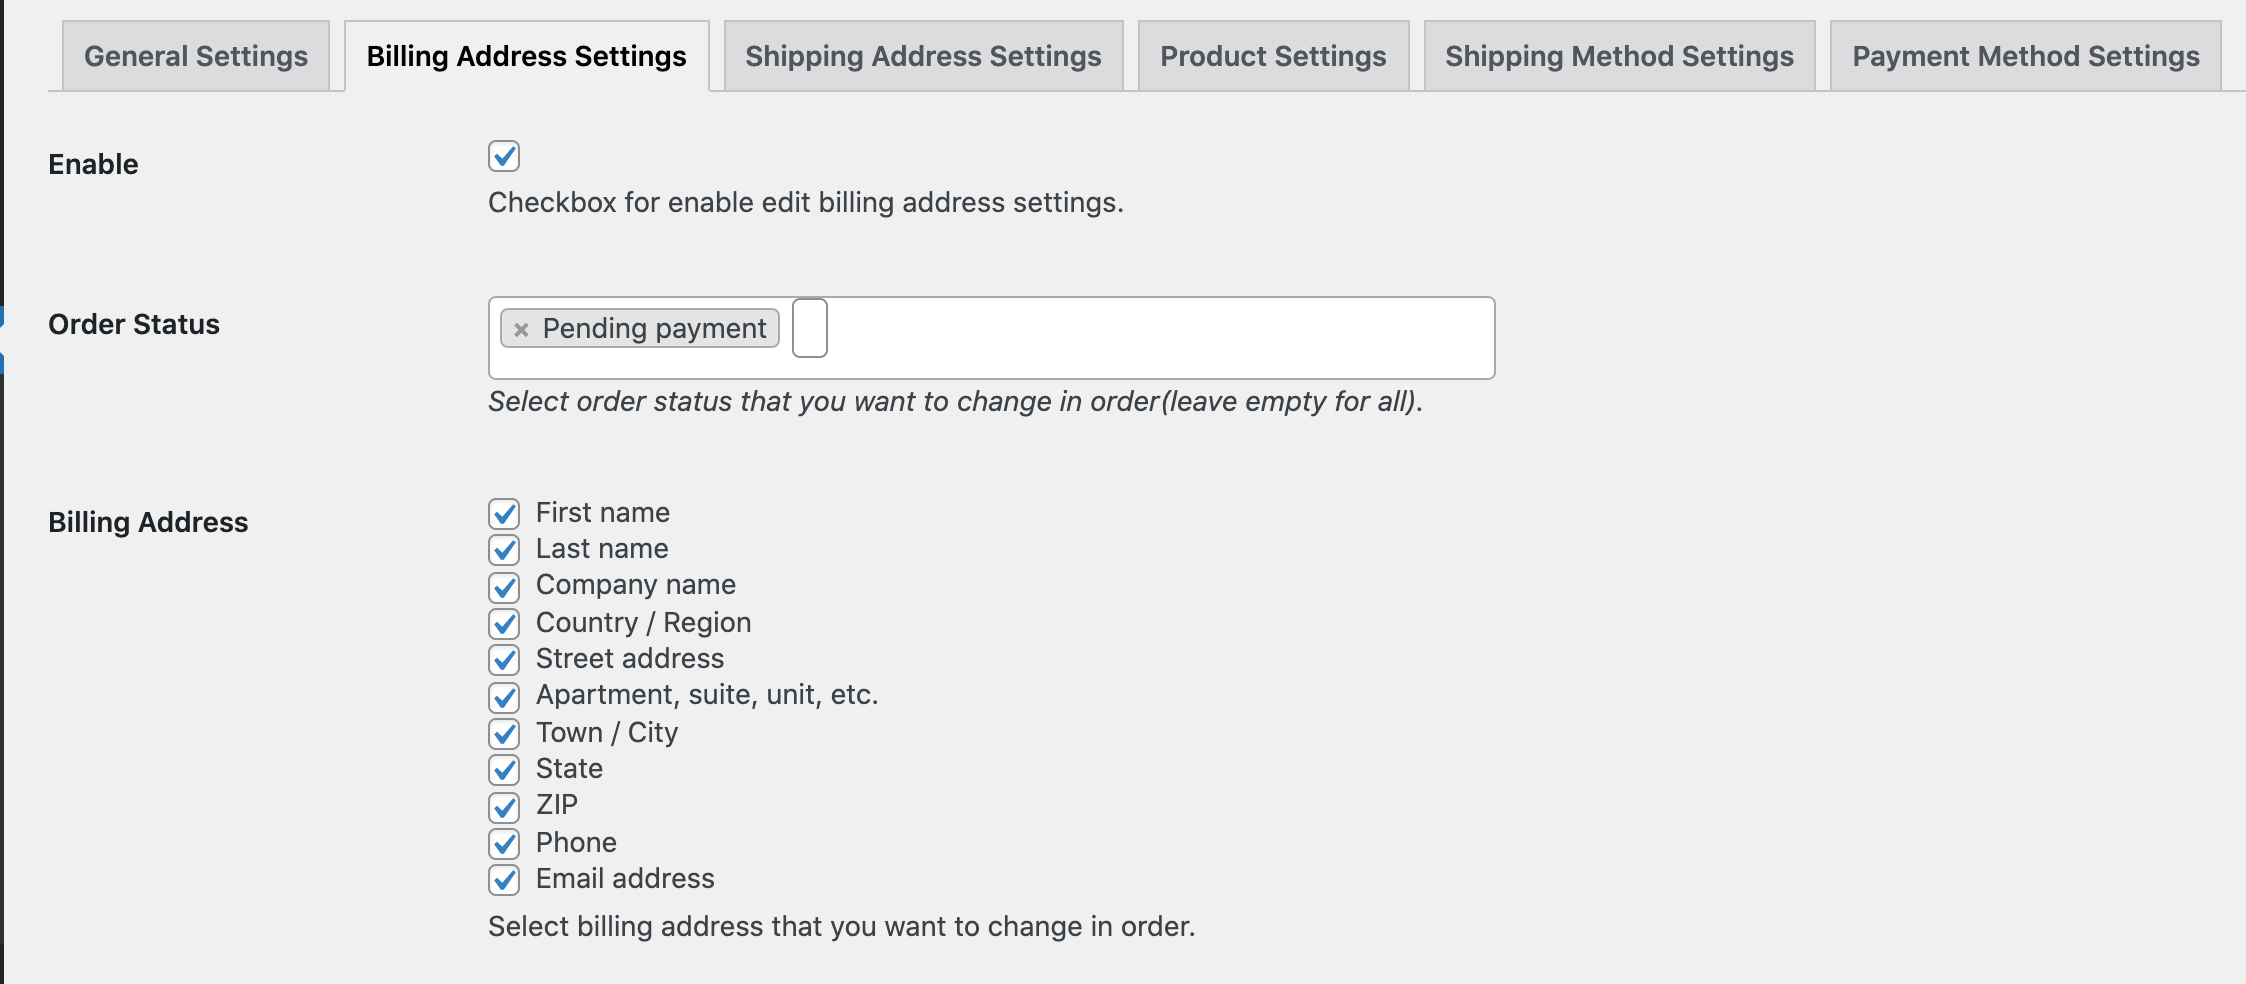Open the Payment Method Settings tab

[2025, 56]
